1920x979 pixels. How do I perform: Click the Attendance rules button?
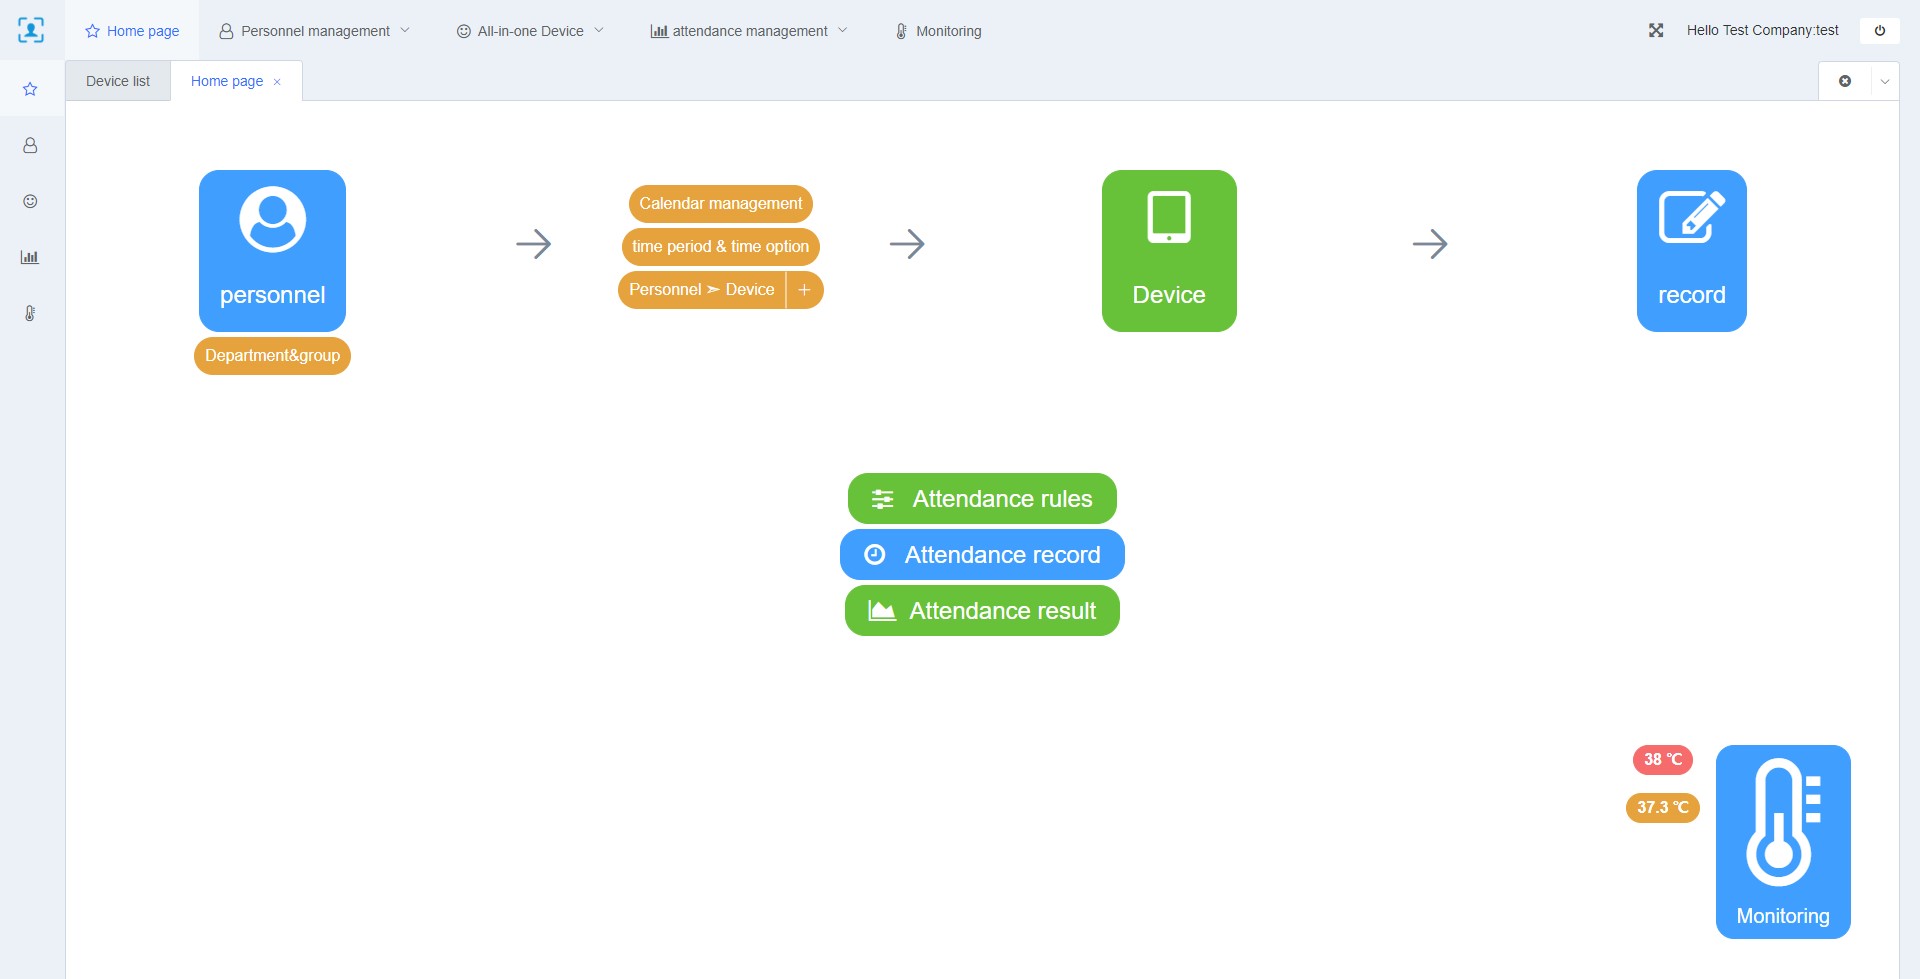(982, 499)
